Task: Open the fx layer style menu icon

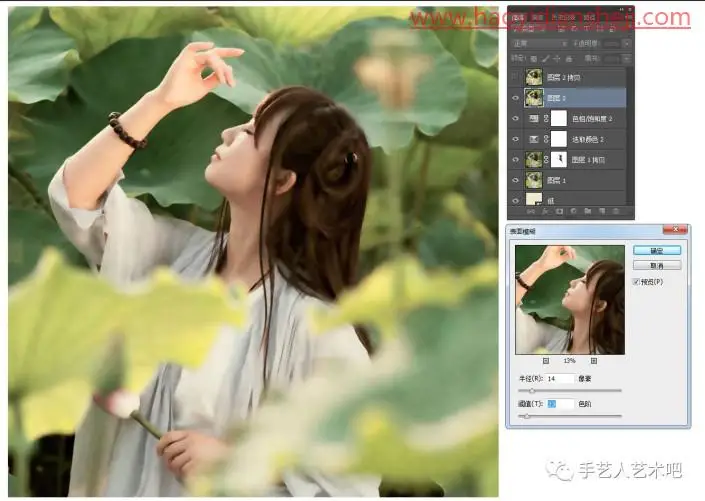Action: 545,211
